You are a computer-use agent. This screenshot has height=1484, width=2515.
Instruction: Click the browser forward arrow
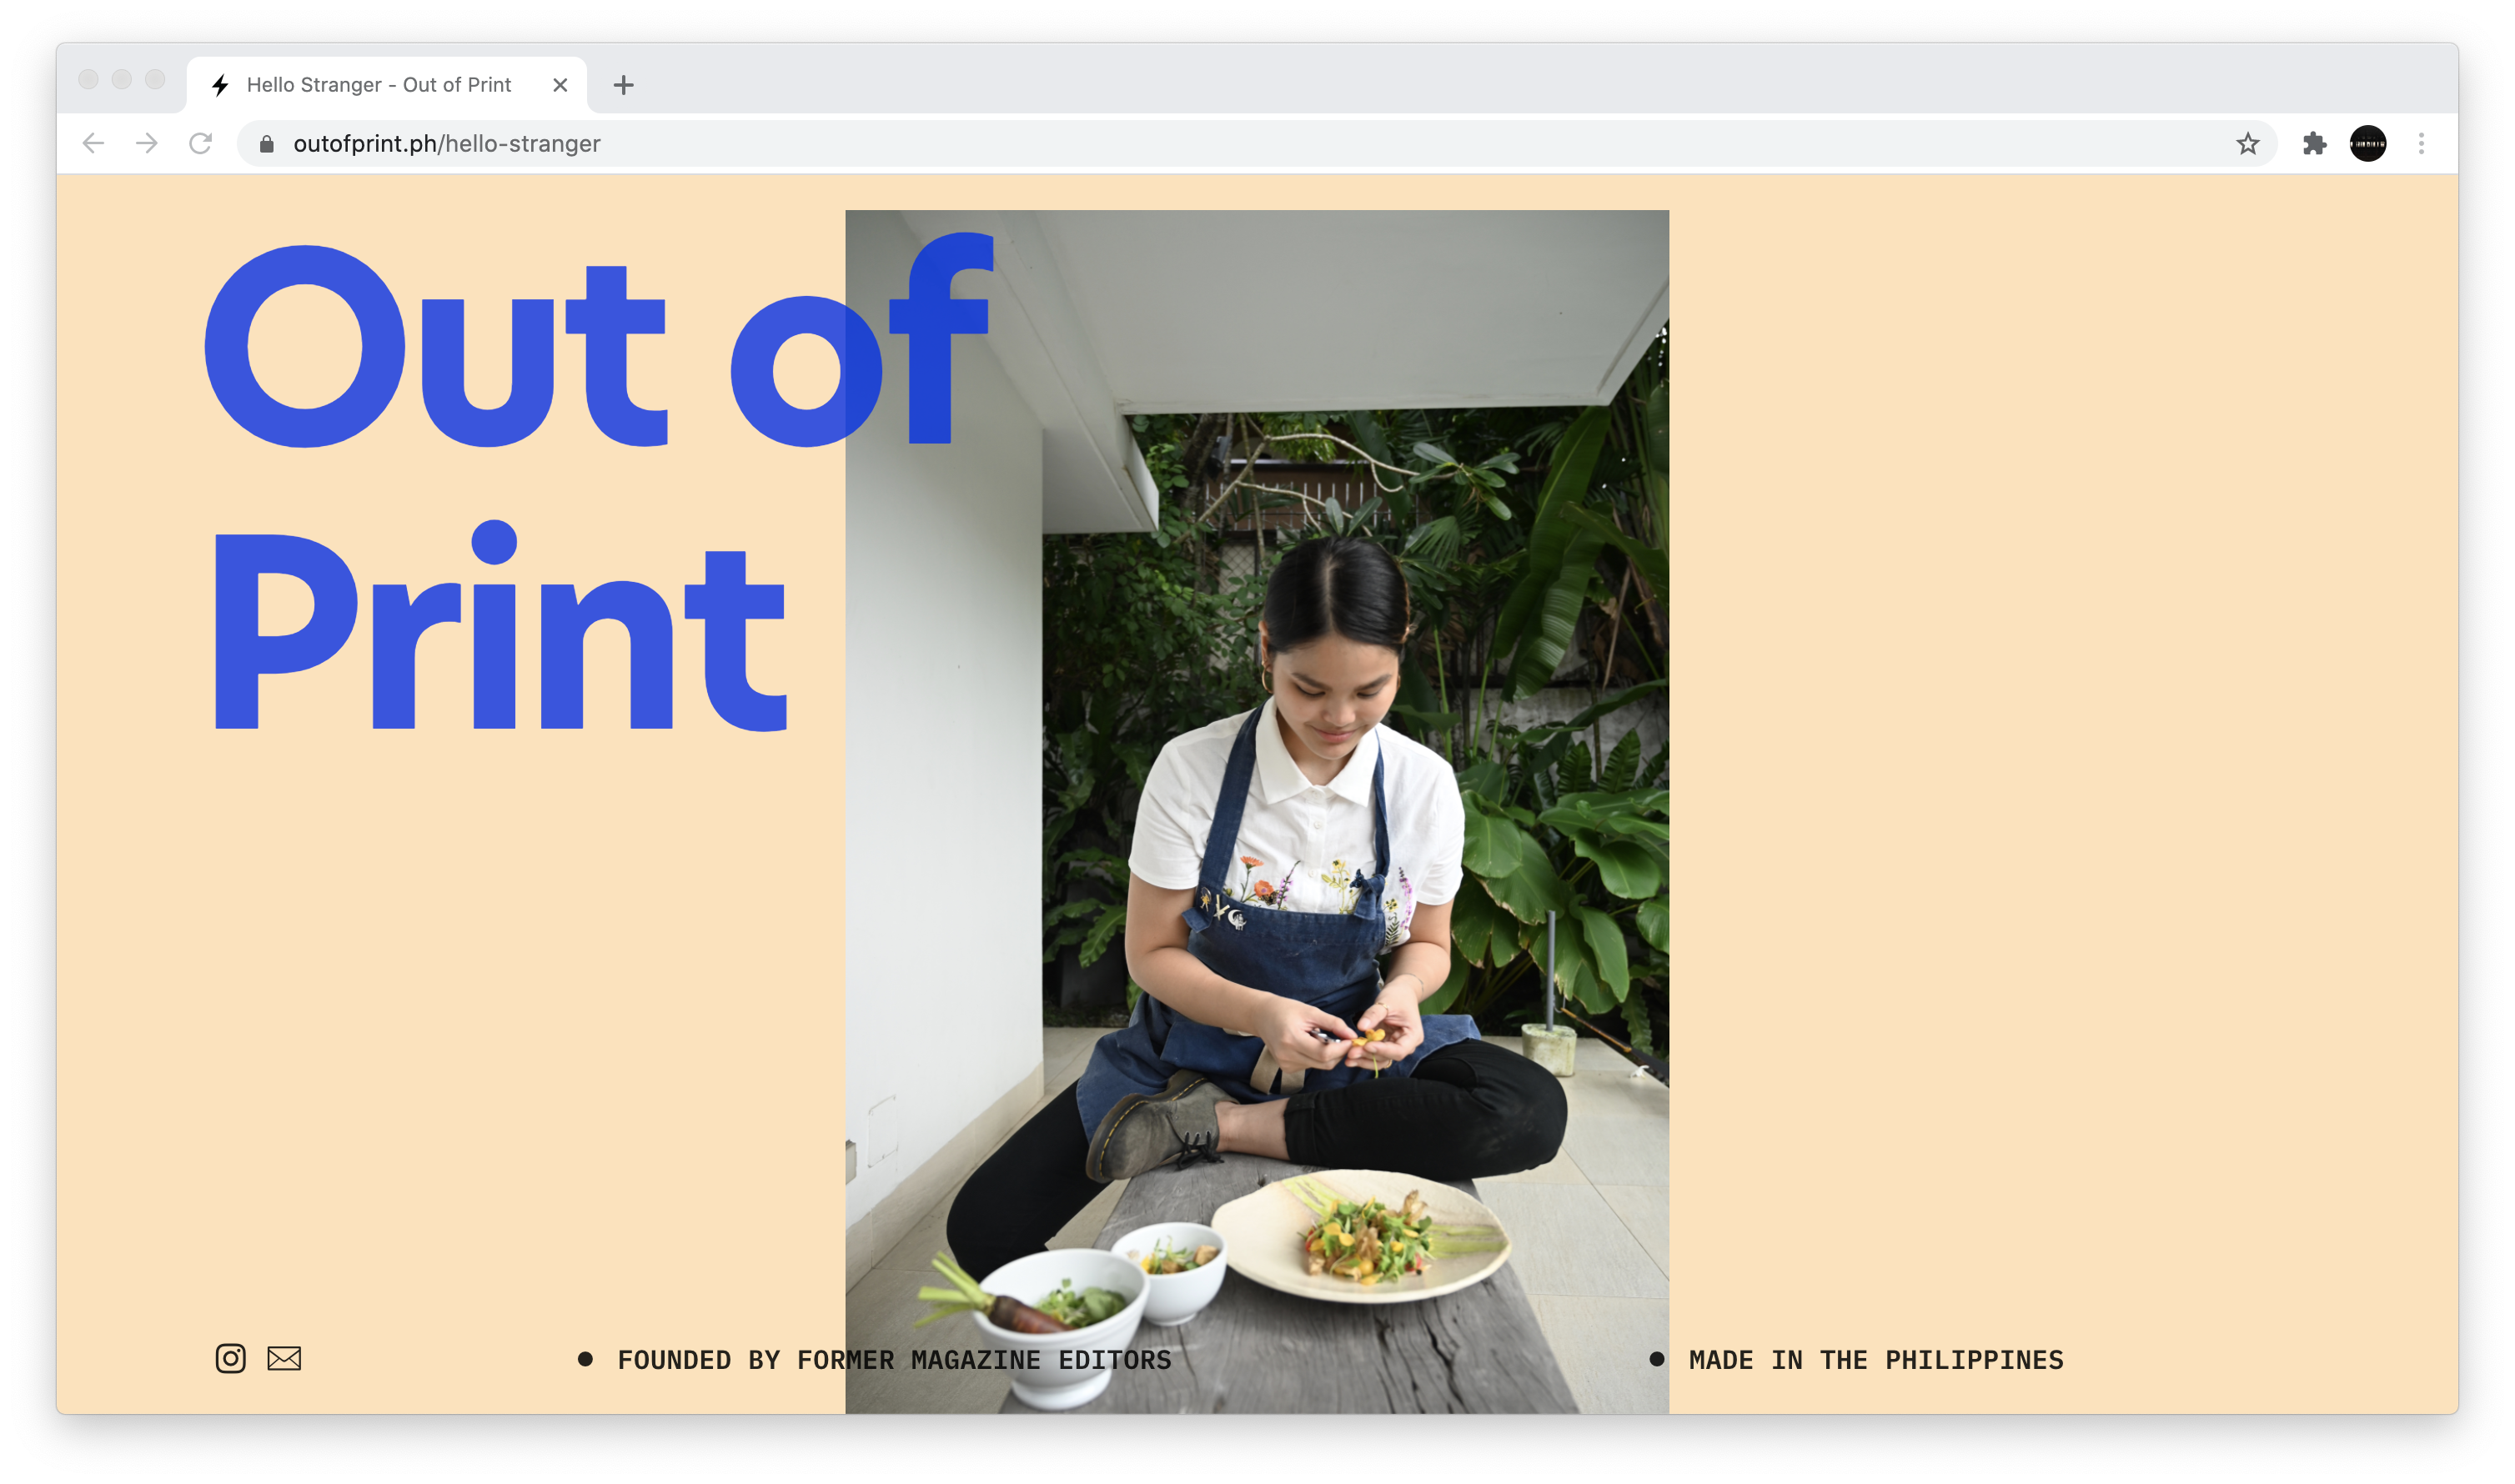coord(147,144)
